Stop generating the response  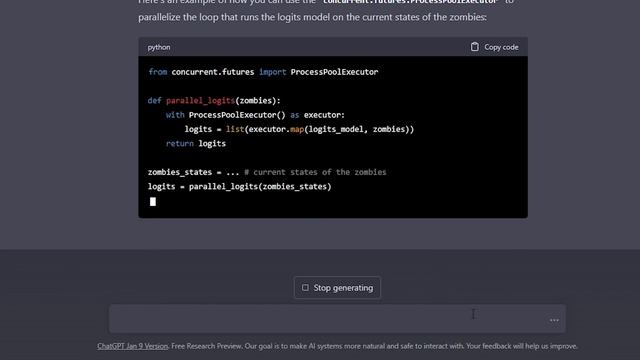coord(337,288)
